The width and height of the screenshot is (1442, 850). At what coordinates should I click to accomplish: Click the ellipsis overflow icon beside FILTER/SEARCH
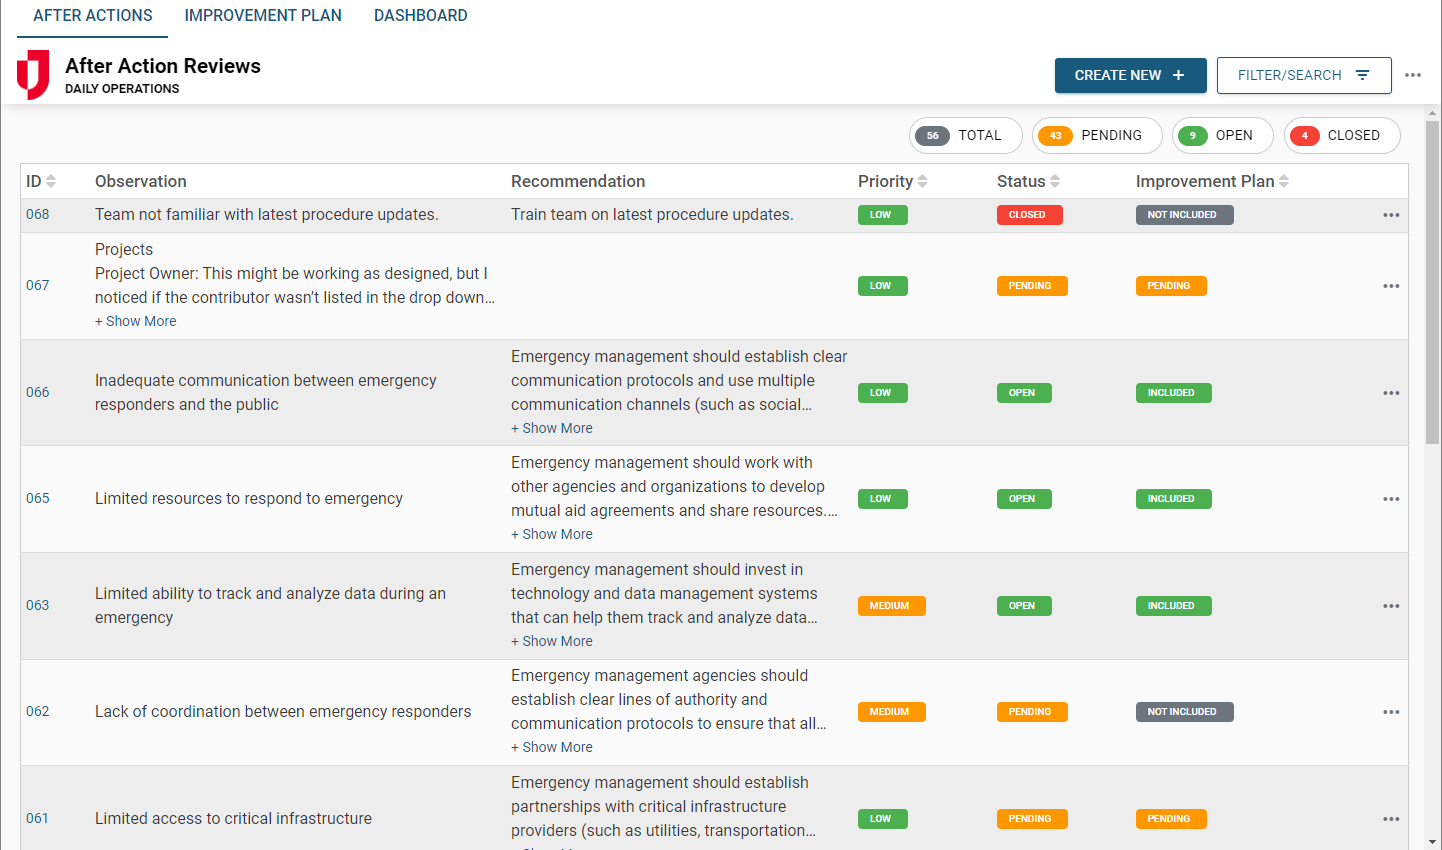(x=1413, y=75)
